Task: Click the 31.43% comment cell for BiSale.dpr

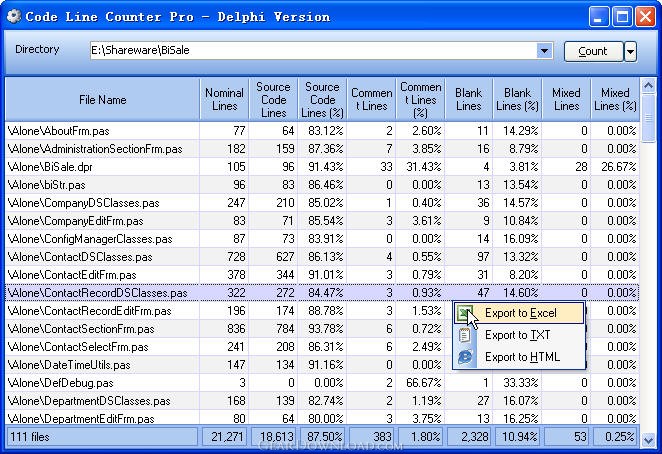Action: click(421, 167)
